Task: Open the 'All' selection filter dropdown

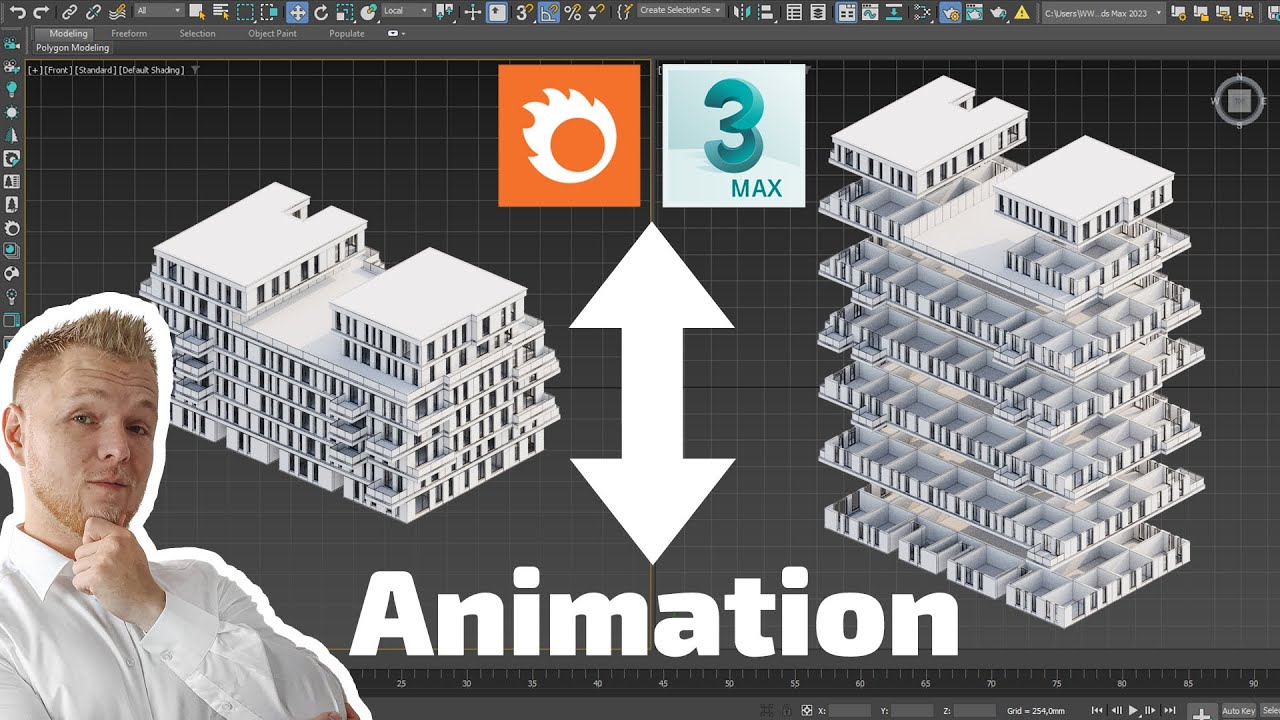Action: [x=158, y=11]
